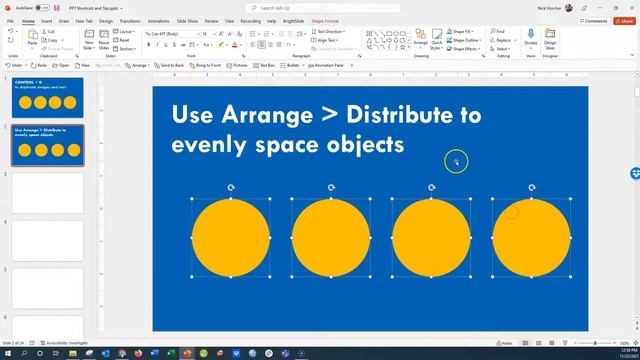Insert a New Slide from ribbon
This screenshot has height=360, width=640.
(x=89, y=39)
